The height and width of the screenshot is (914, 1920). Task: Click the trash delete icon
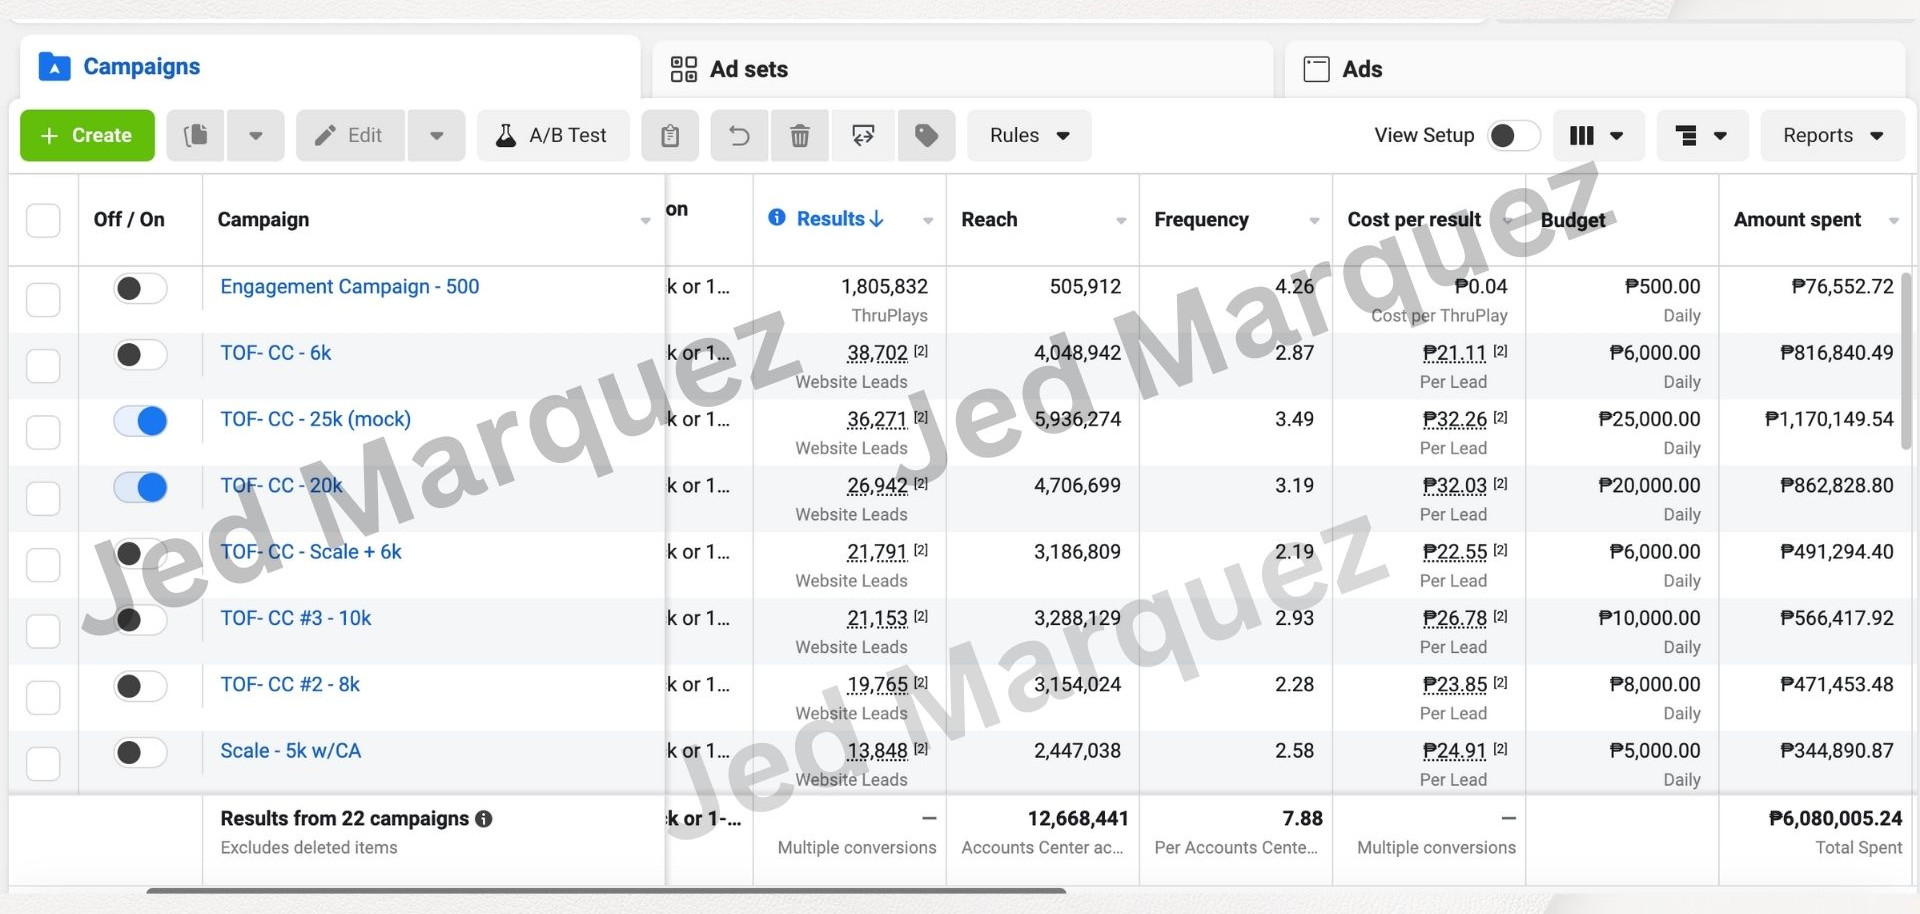point(799,135)
